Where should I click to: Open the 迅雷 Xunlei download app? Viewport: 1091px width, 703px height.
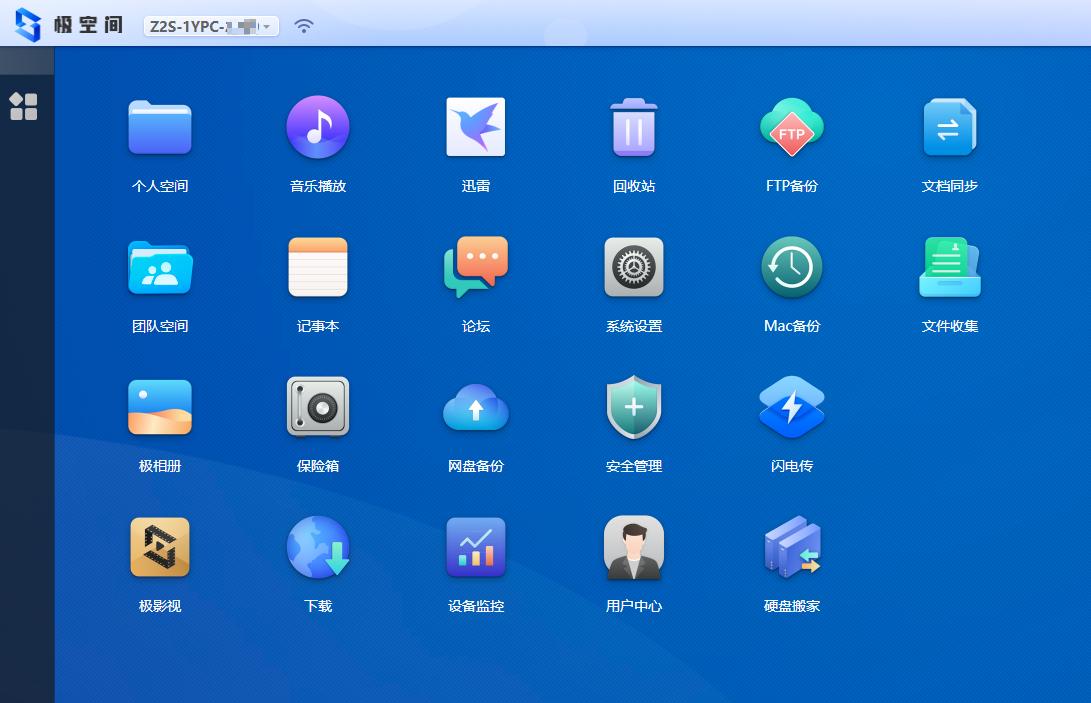click(x=476, y=128)
